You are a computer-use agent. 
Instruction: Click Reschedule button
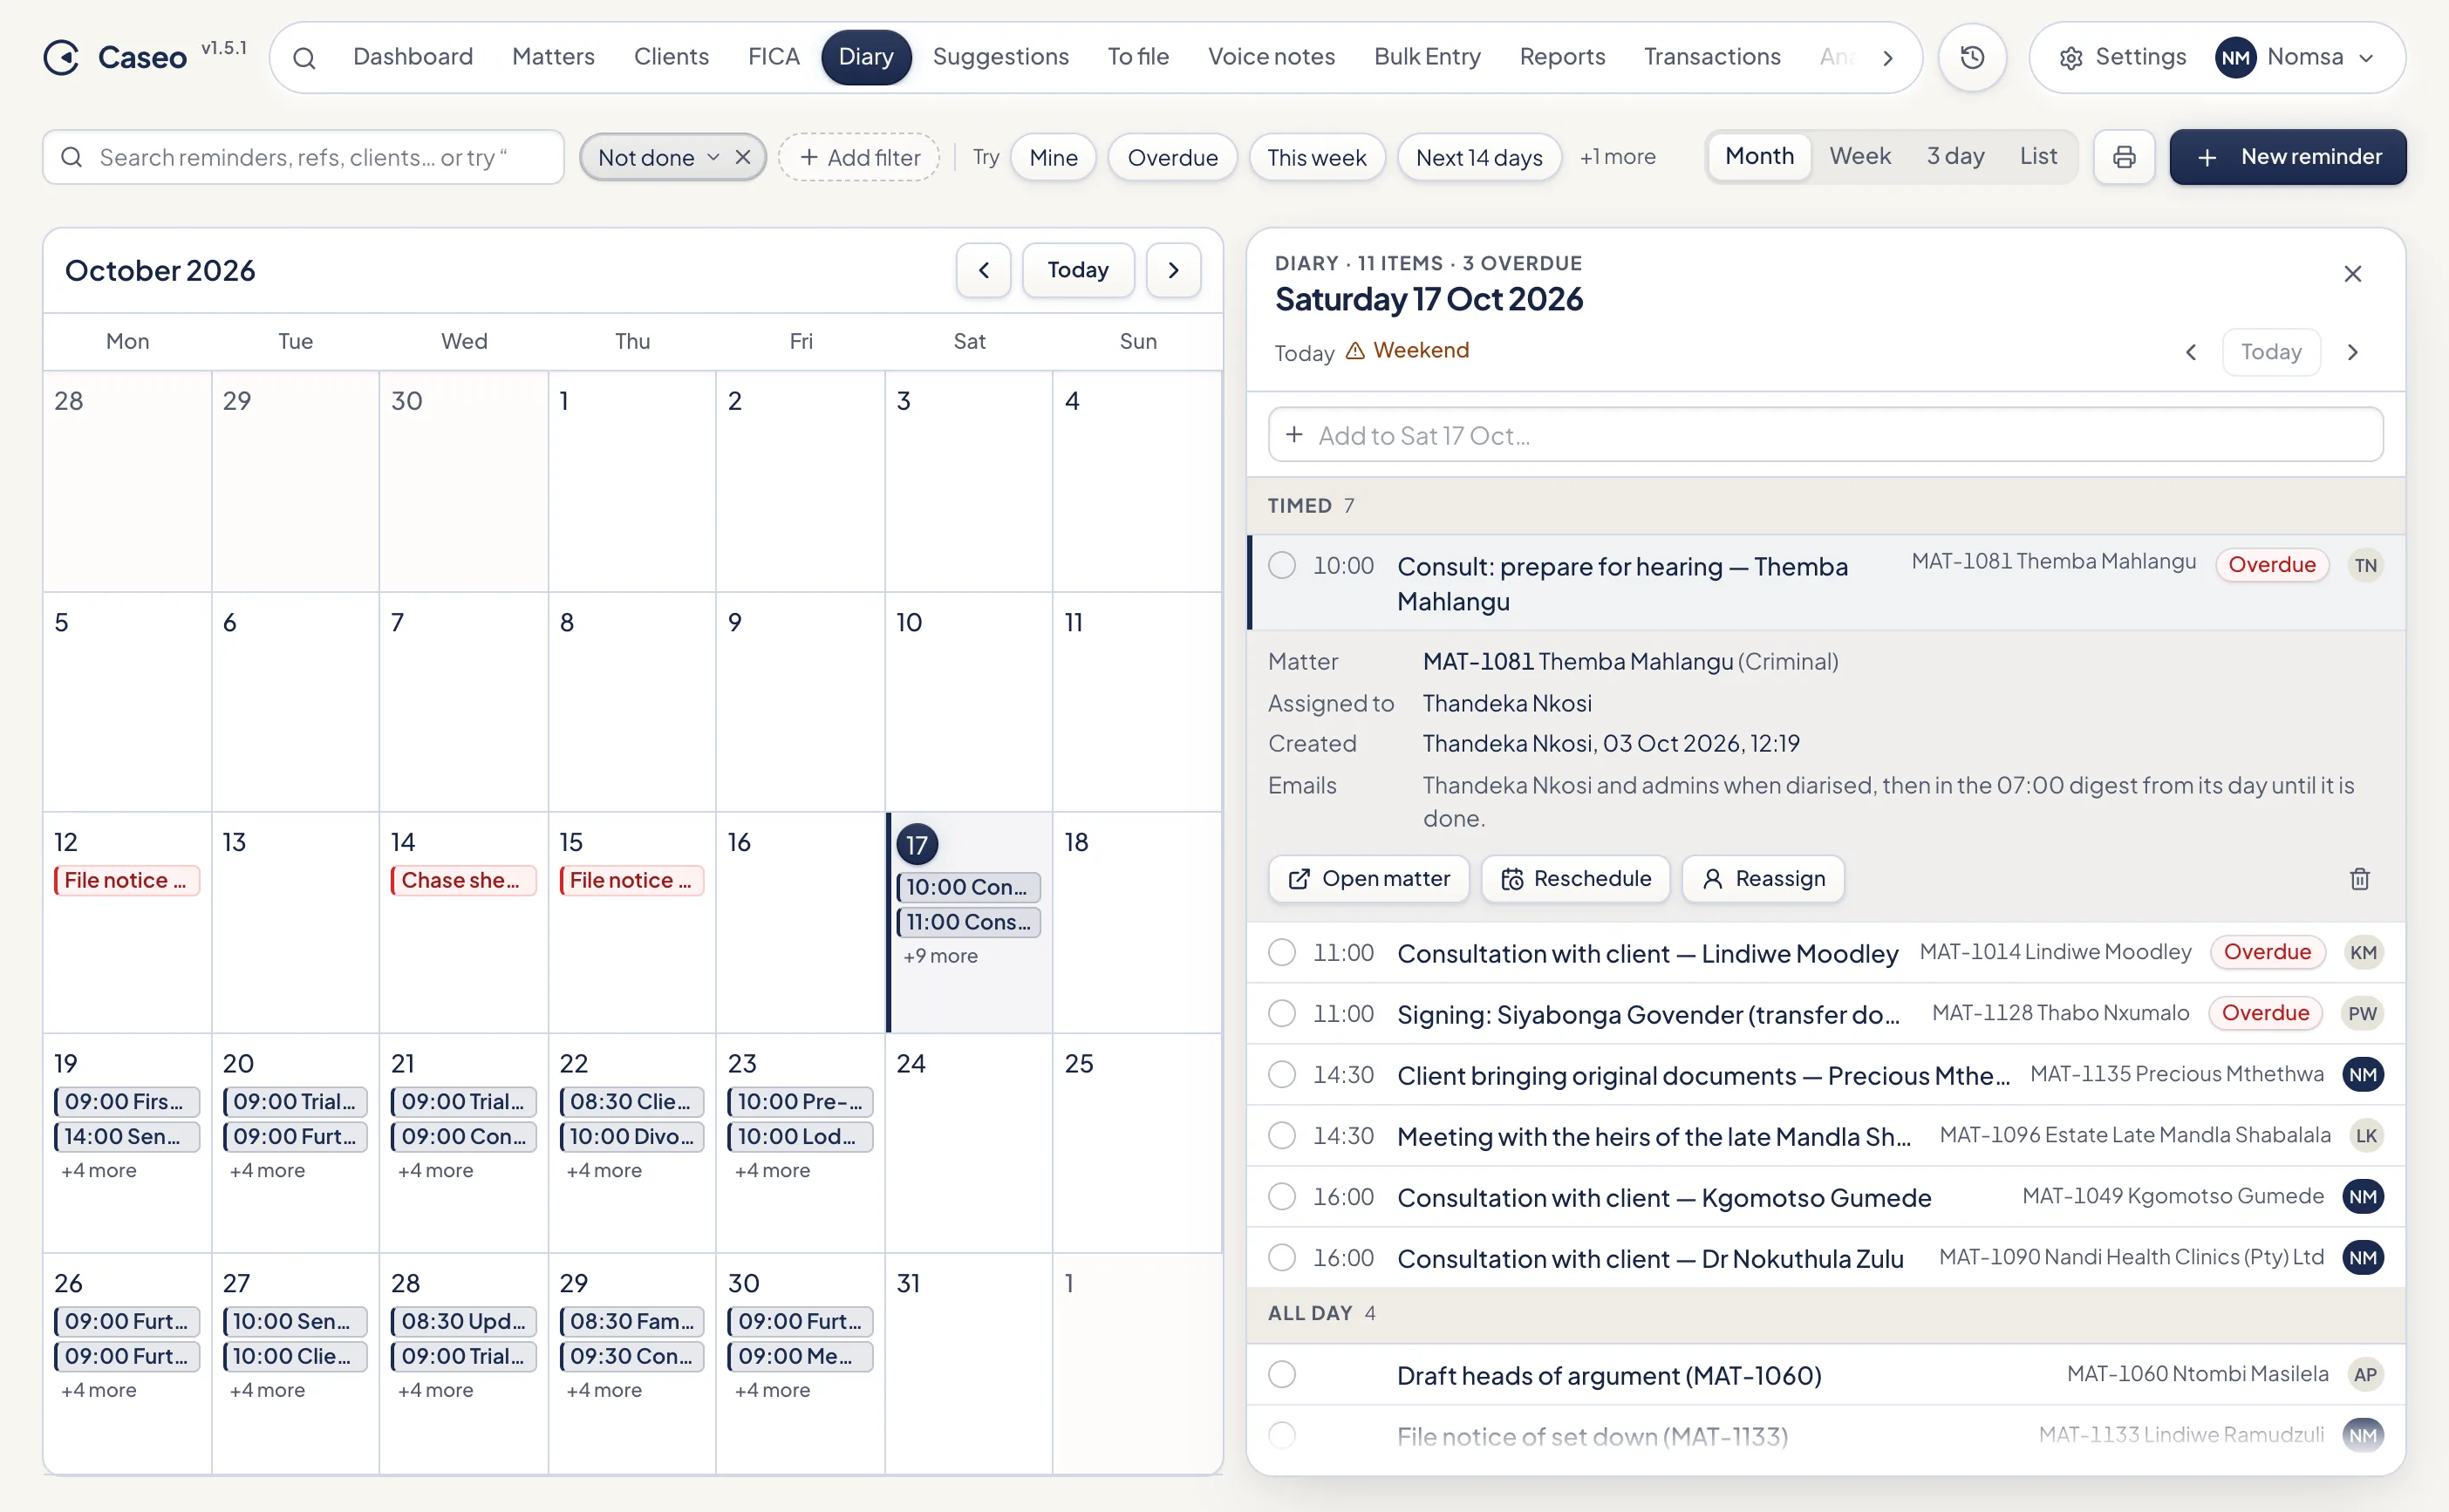point(1576,879)
